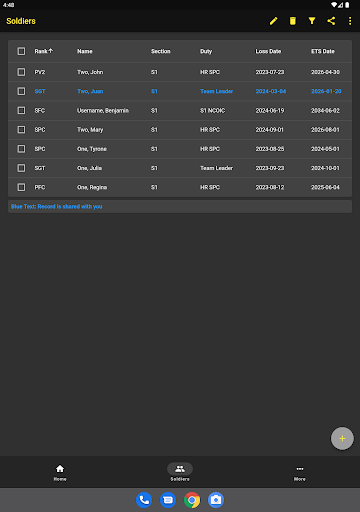Viewport: 360px width, 512px height.
Task: Go to the Home tab
Action: [x=60, y=472]
